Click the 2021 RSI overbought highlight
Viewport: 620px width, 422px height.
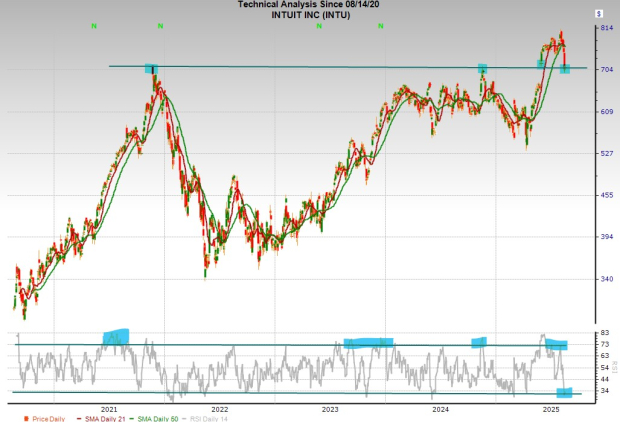(116, 337)
